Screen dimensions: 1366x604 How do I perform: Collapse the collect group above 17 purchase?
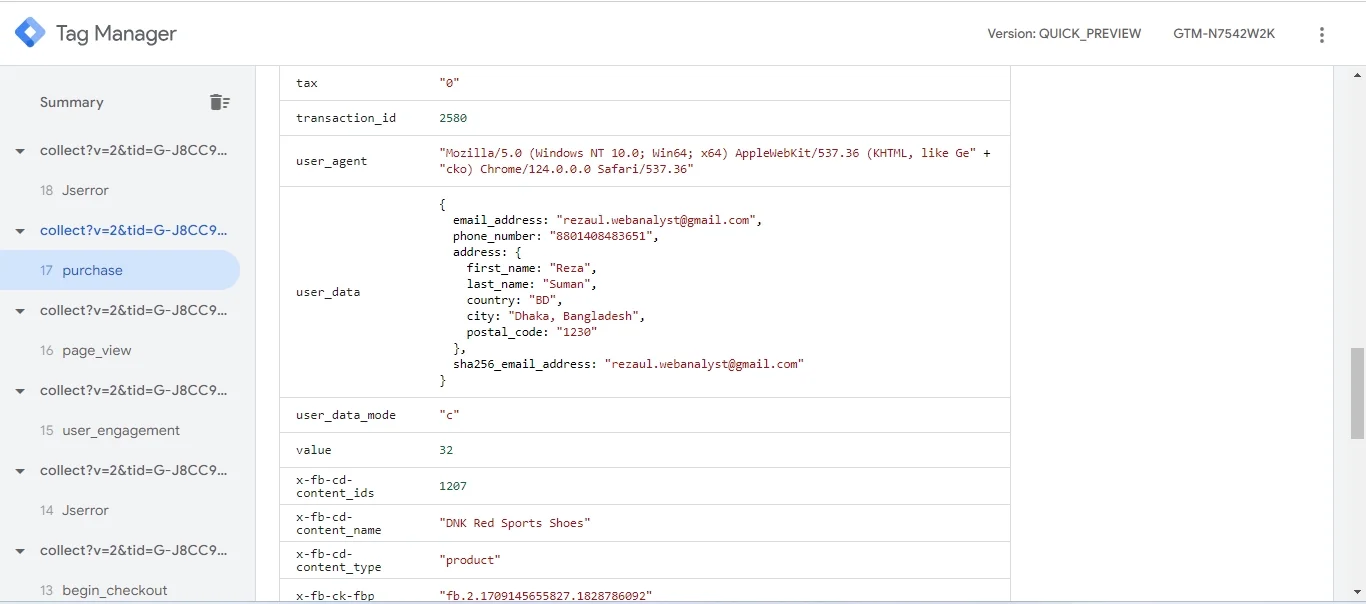click(20, 231)
